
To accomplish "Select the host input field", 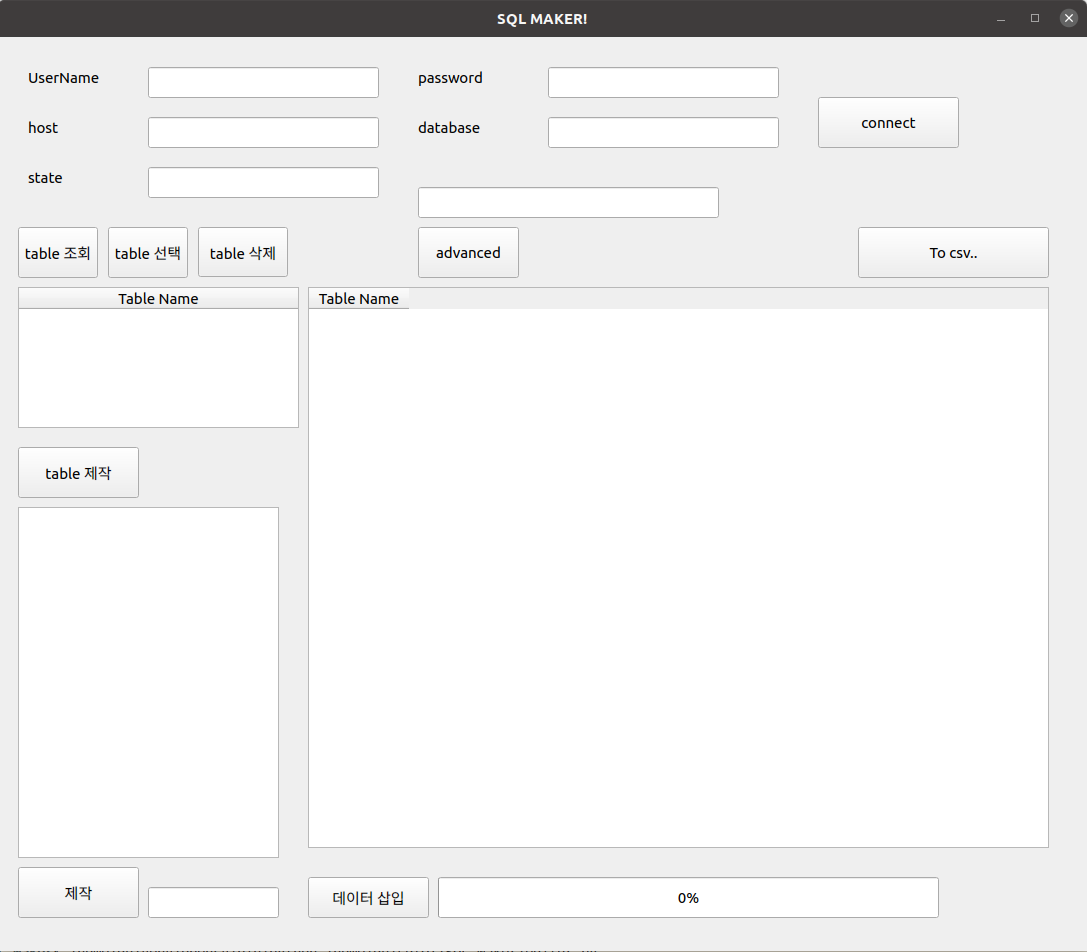I will tap(263, 132).
